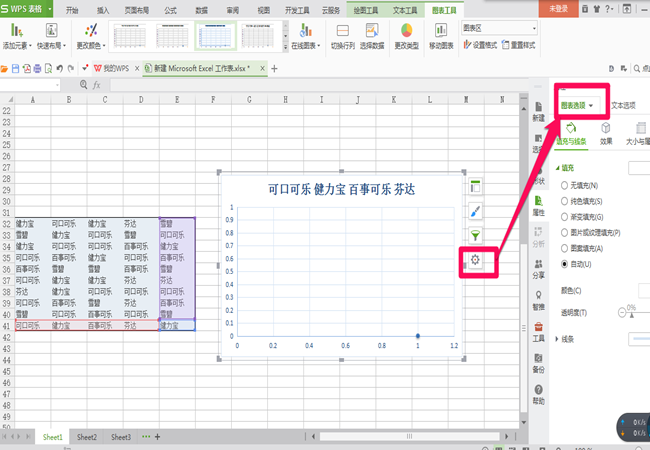The height and width of the screenshot is (450, 650).
Task: Open the 备份 backup icon in sidebar
Action: point(538,363)
